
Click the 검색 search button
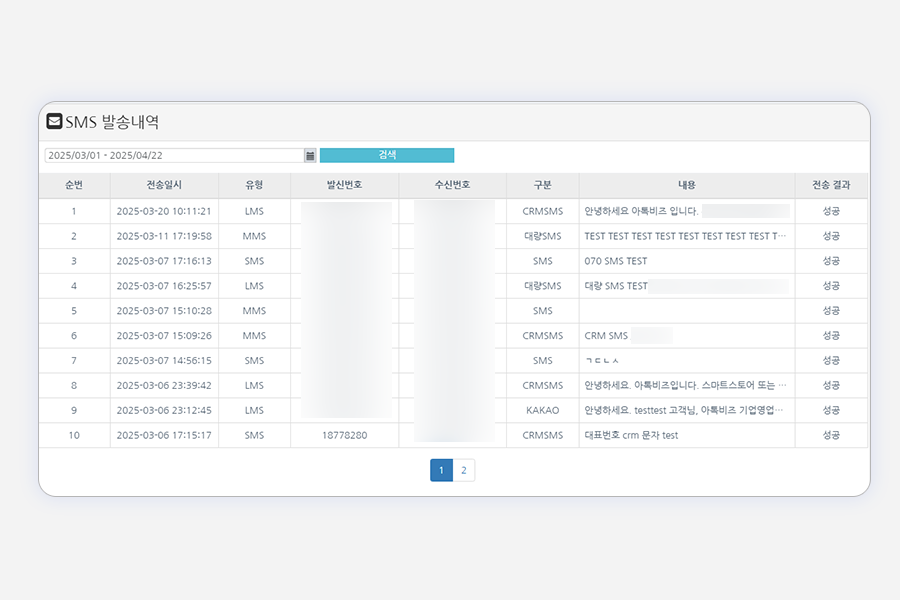pyautogui.click(x=386, y=155)
